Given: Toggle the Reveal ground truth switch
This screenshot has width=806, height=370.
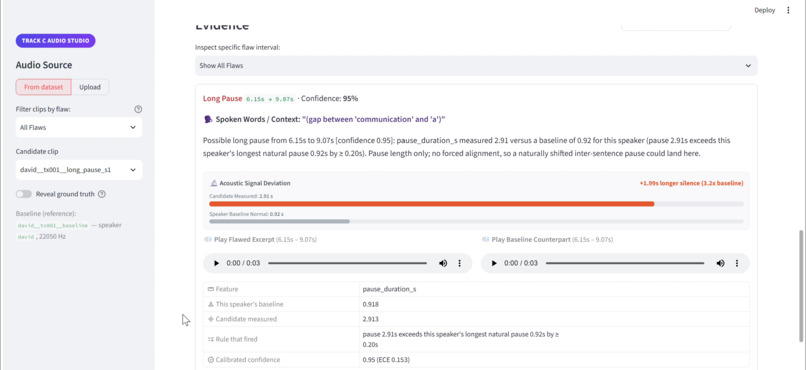Looking at the screenshot, I should (24, 194).
